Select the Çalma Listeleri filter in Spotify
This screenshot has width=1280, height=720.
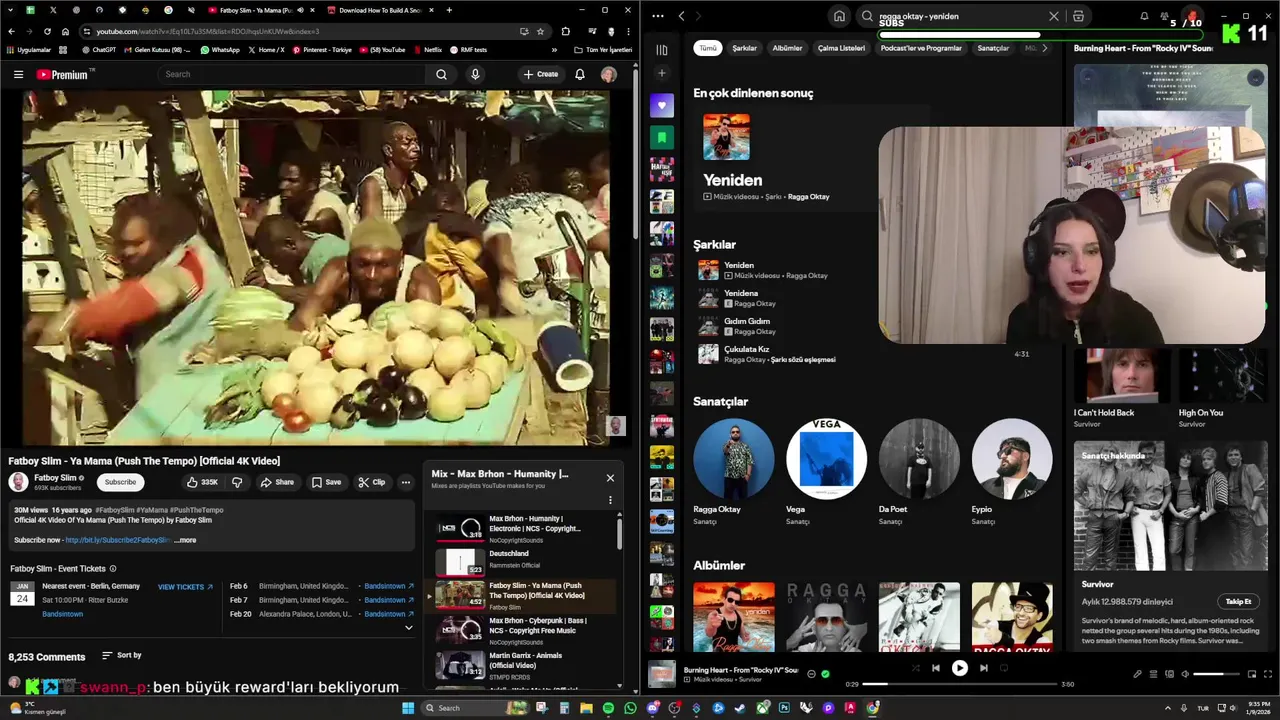841,48
